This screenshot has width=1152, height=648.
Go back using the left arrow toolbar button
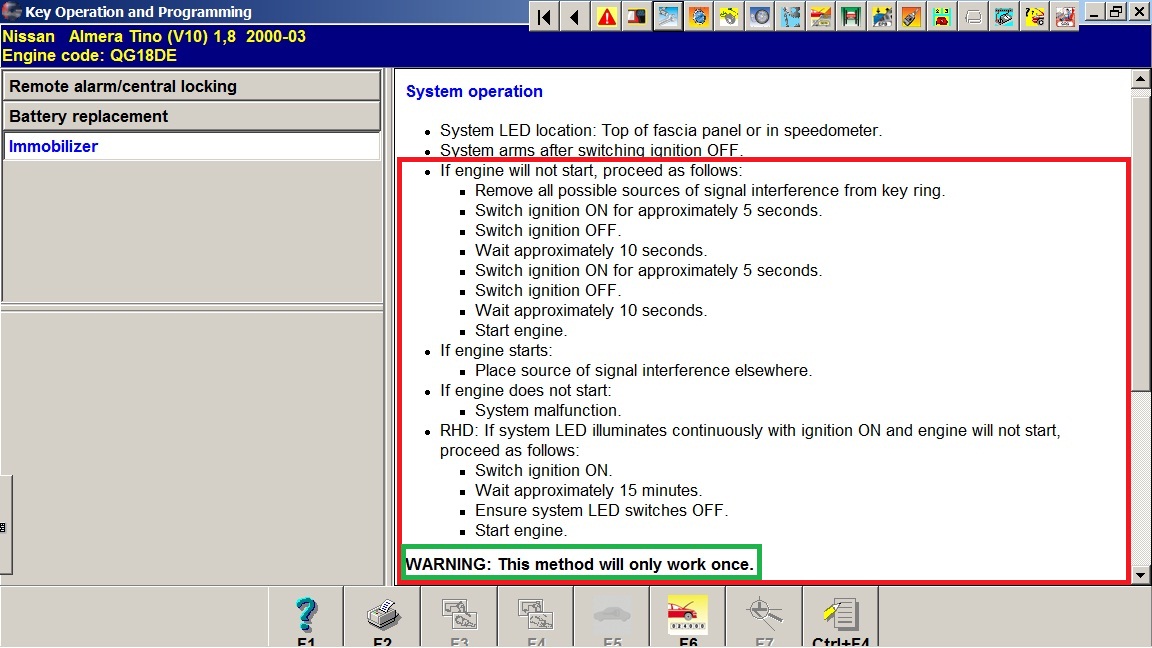574,16
